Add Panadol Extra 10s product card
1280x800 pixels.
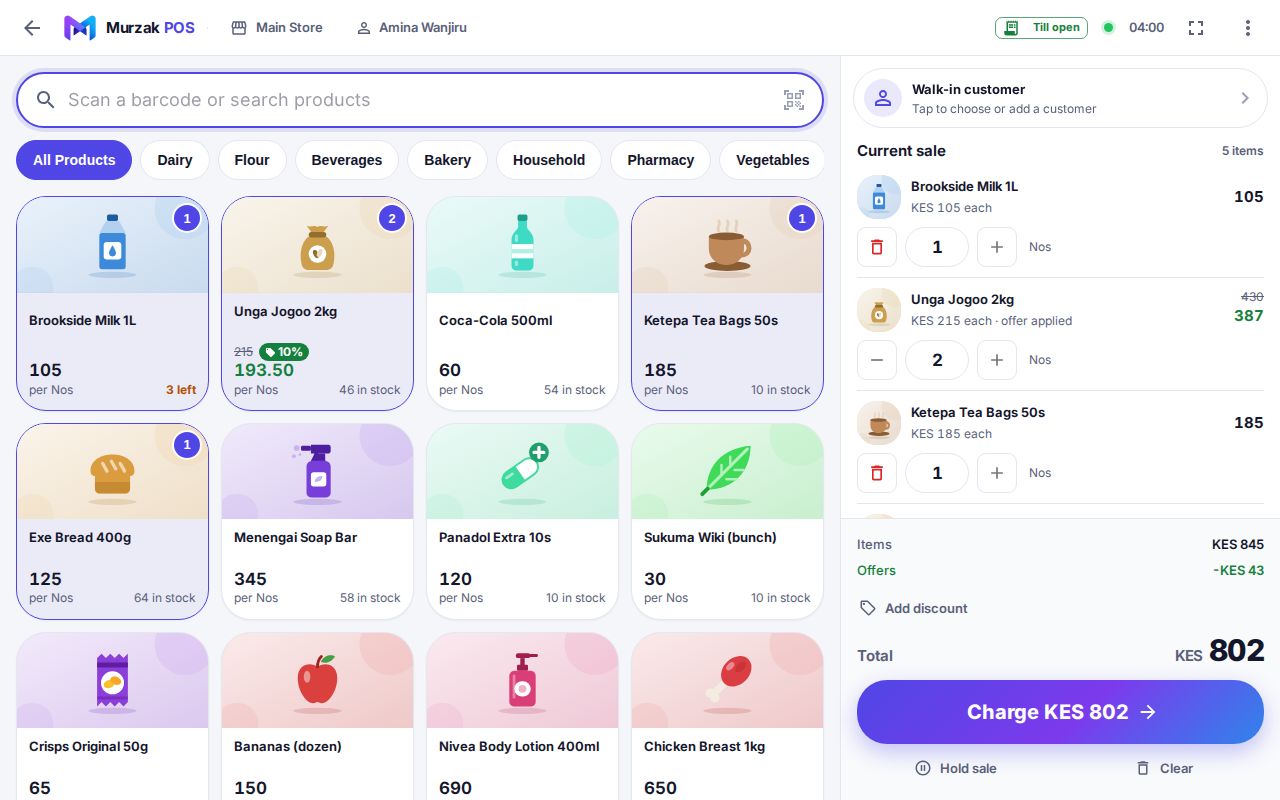click(522, 521)
